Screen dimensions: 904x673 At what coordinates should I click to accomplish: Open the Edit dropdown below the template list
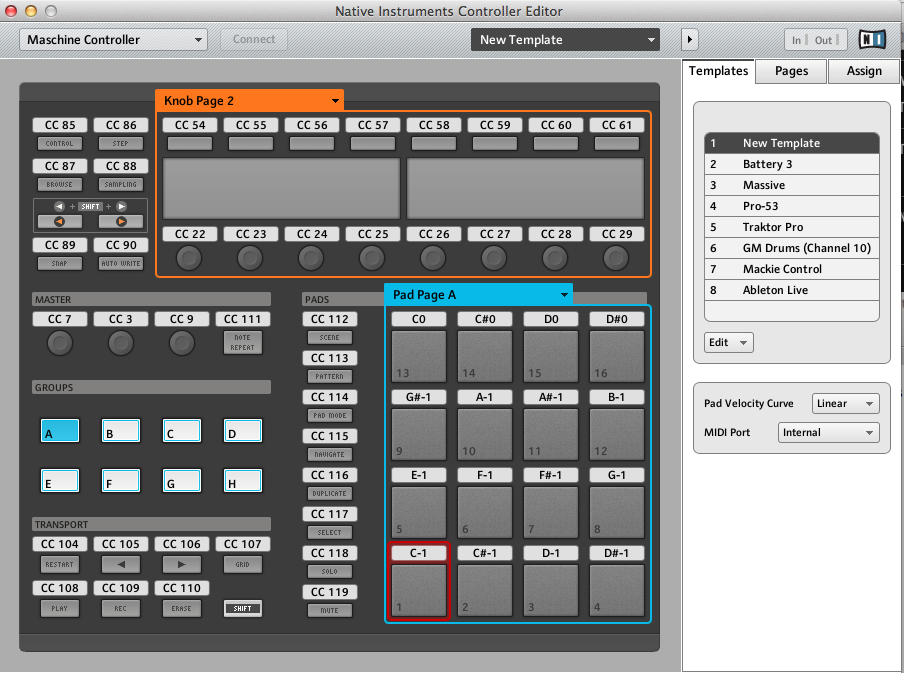pos(729,343)
